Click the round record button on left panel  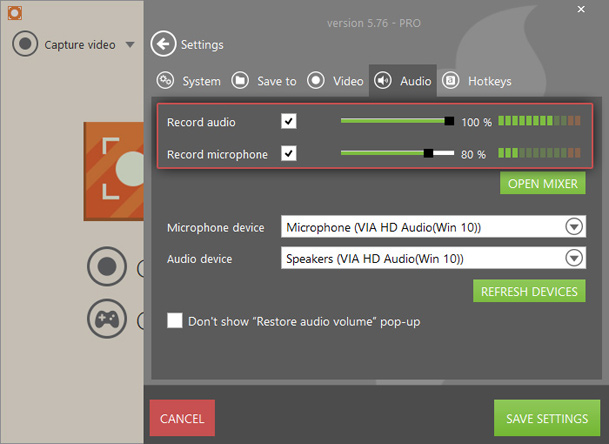107,267
